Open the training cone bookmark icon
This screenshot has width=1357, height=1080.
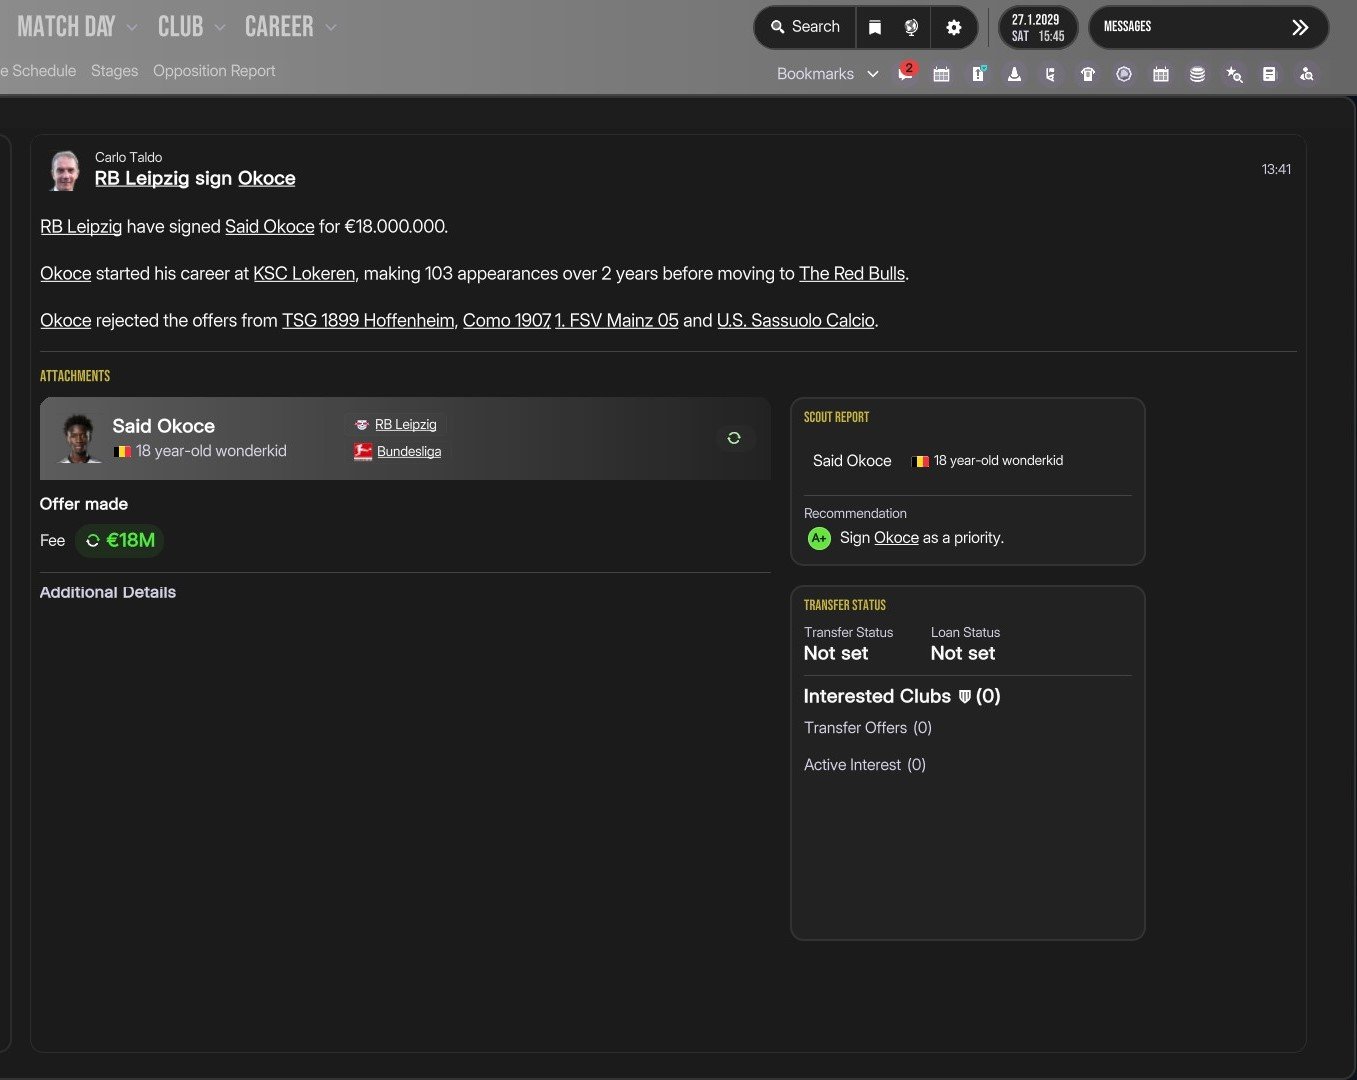tap(1014, 74)
